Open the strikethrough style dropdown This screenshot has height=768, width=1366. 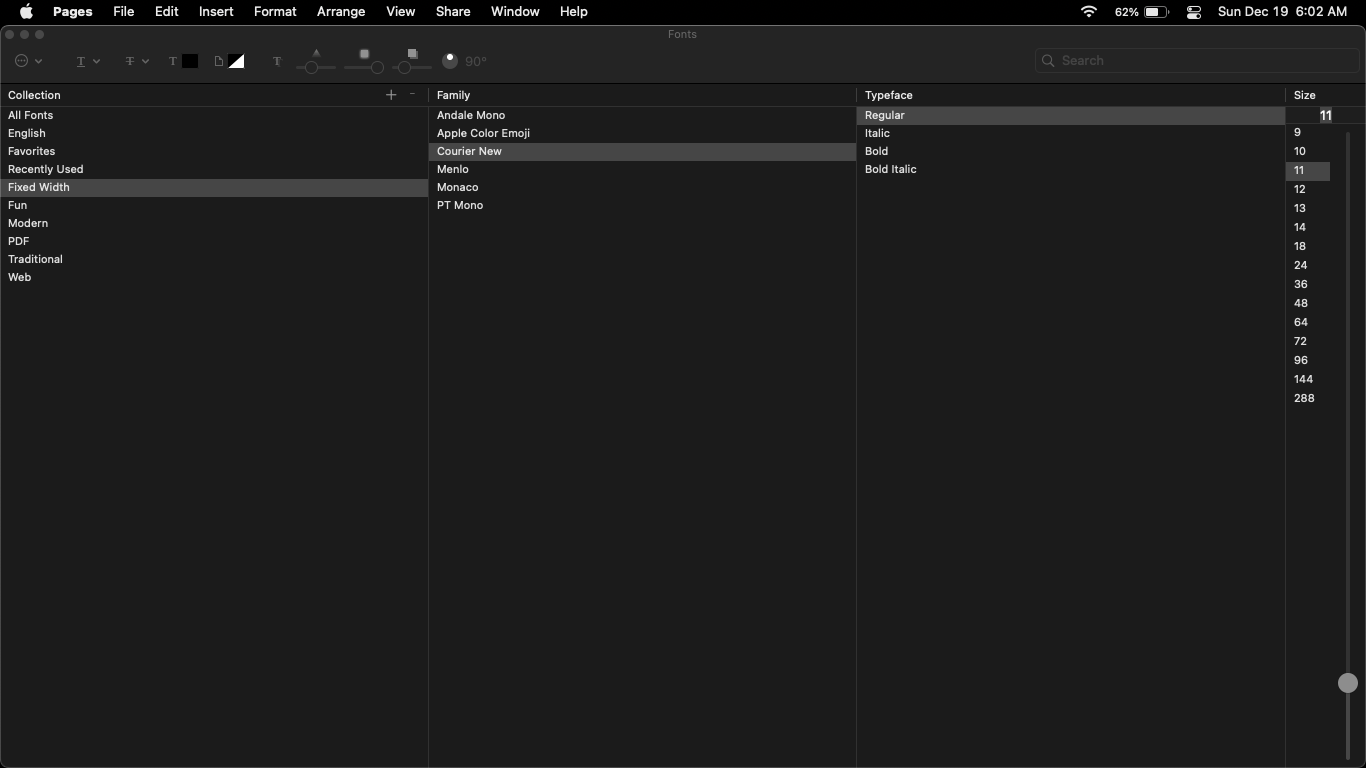point(137,61)
